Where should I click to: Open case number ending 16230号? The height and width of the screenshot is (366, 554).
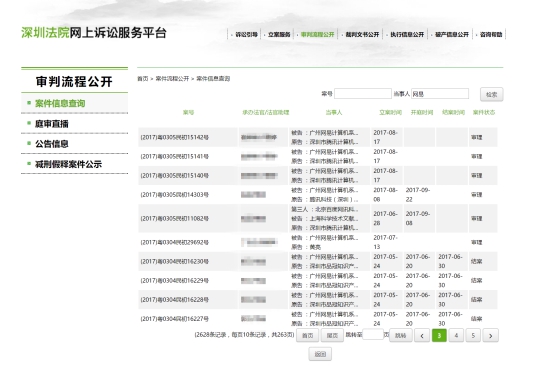[x=175, y=261]
